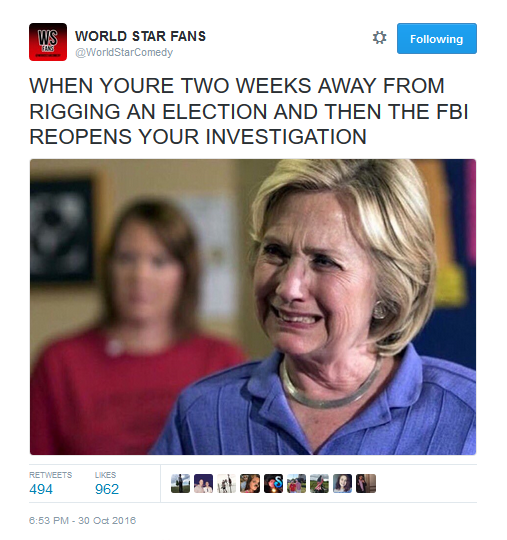Open ninth liker avatar in purple shirt
507x540 pixels.
[366, 484]
